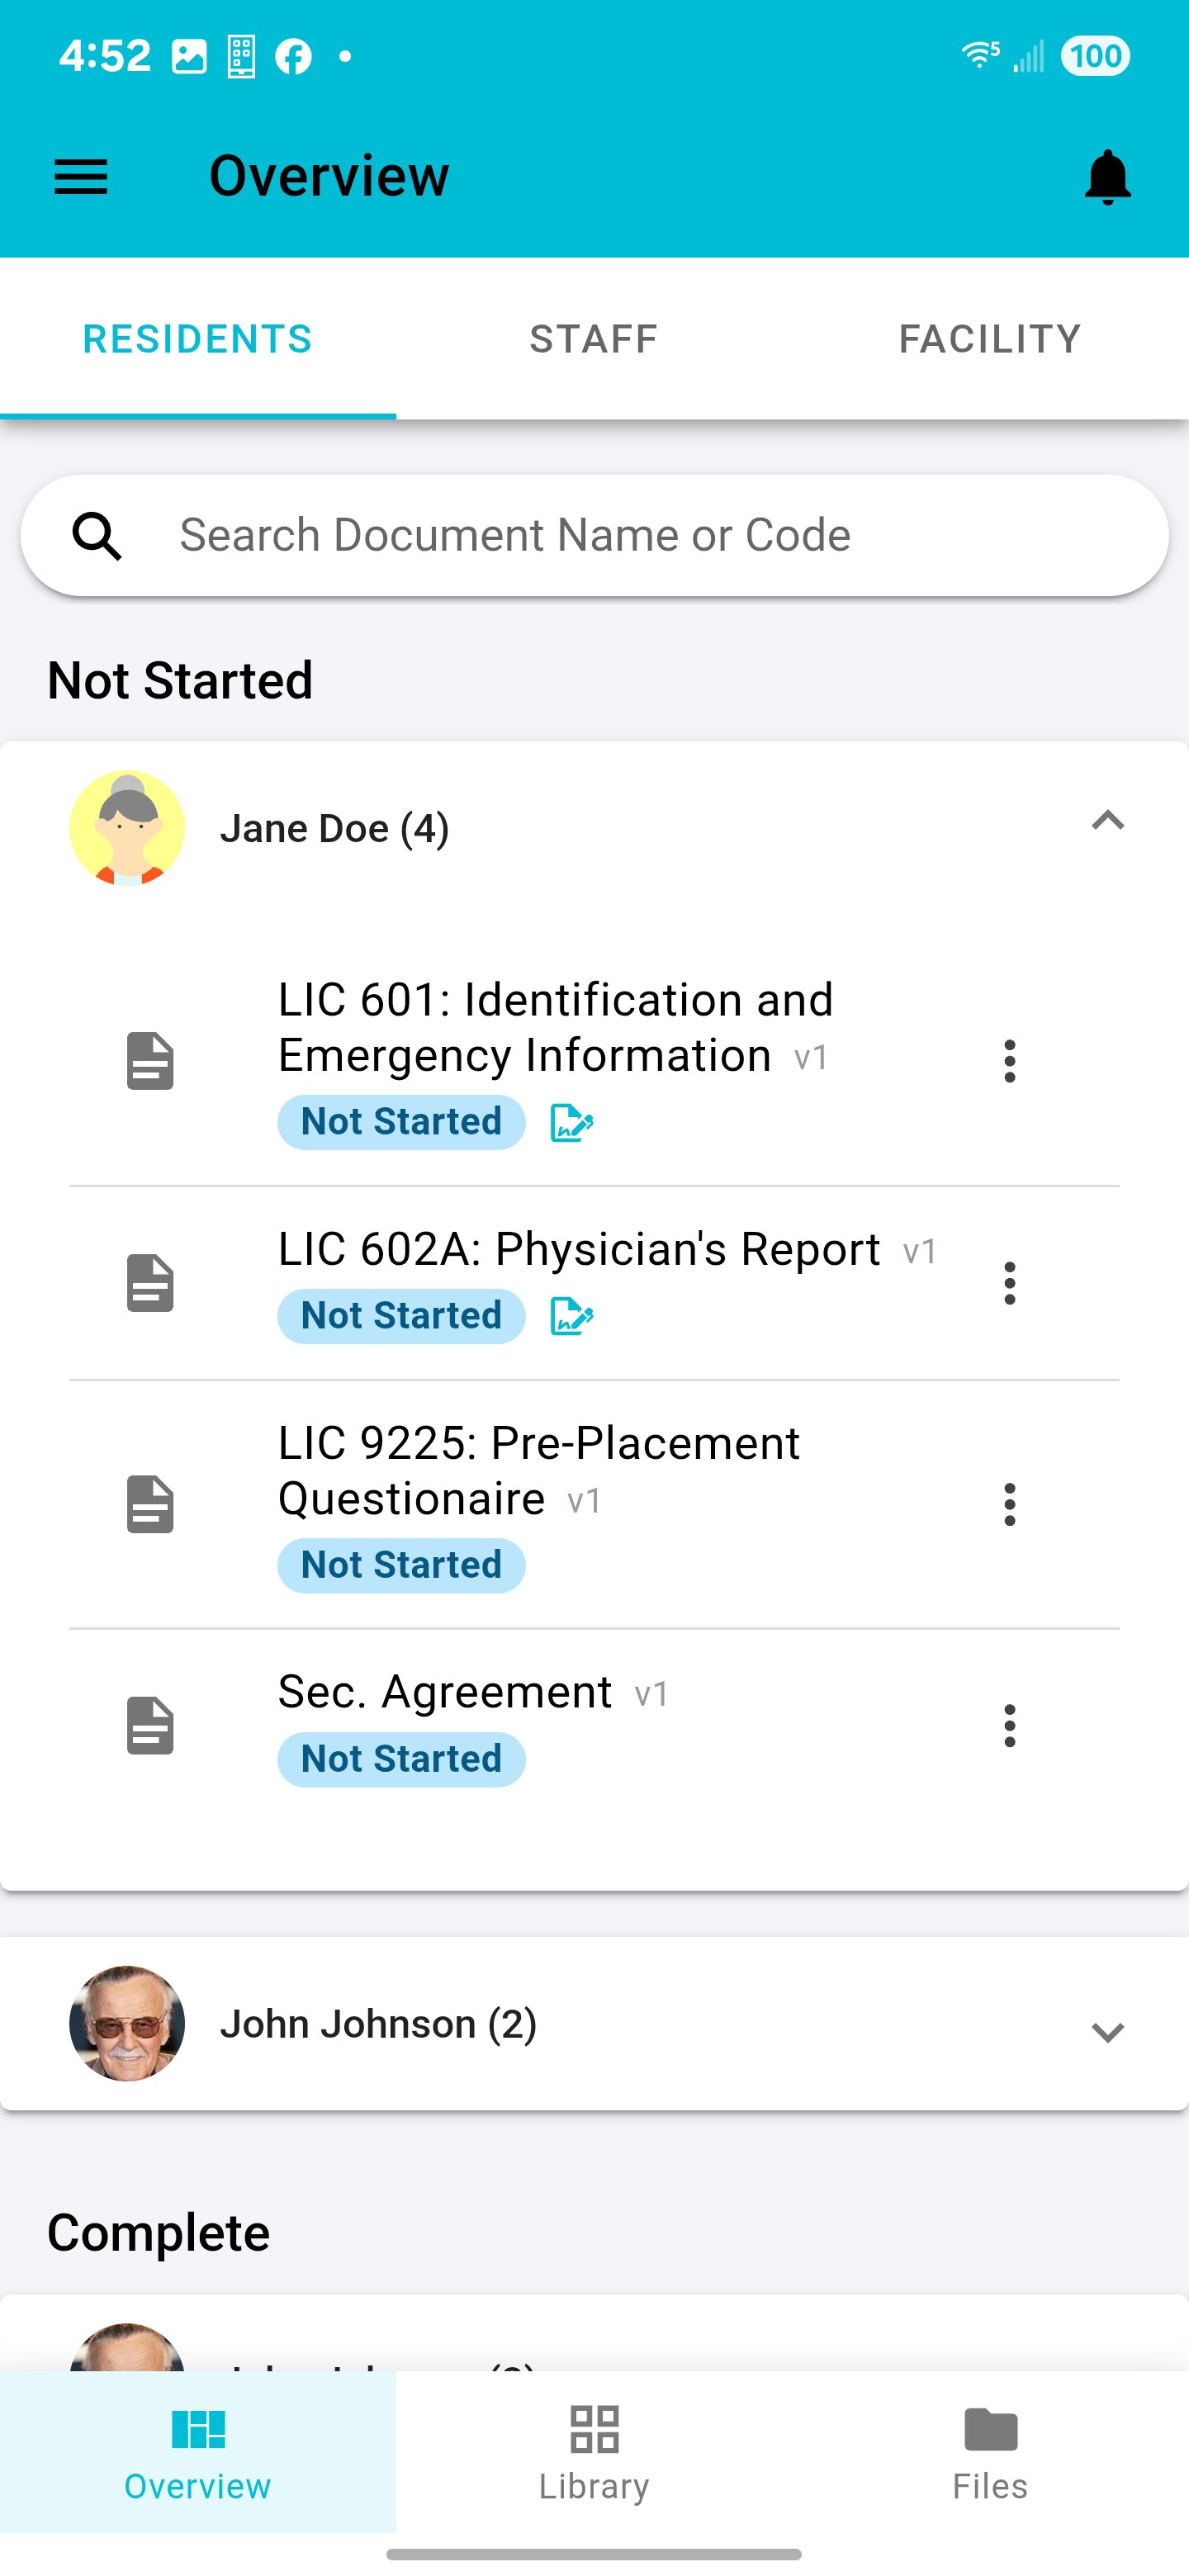Open the Sec. Agreement document
The height and width of the screenshot is (2576, 1189).
click(445, 1693)
